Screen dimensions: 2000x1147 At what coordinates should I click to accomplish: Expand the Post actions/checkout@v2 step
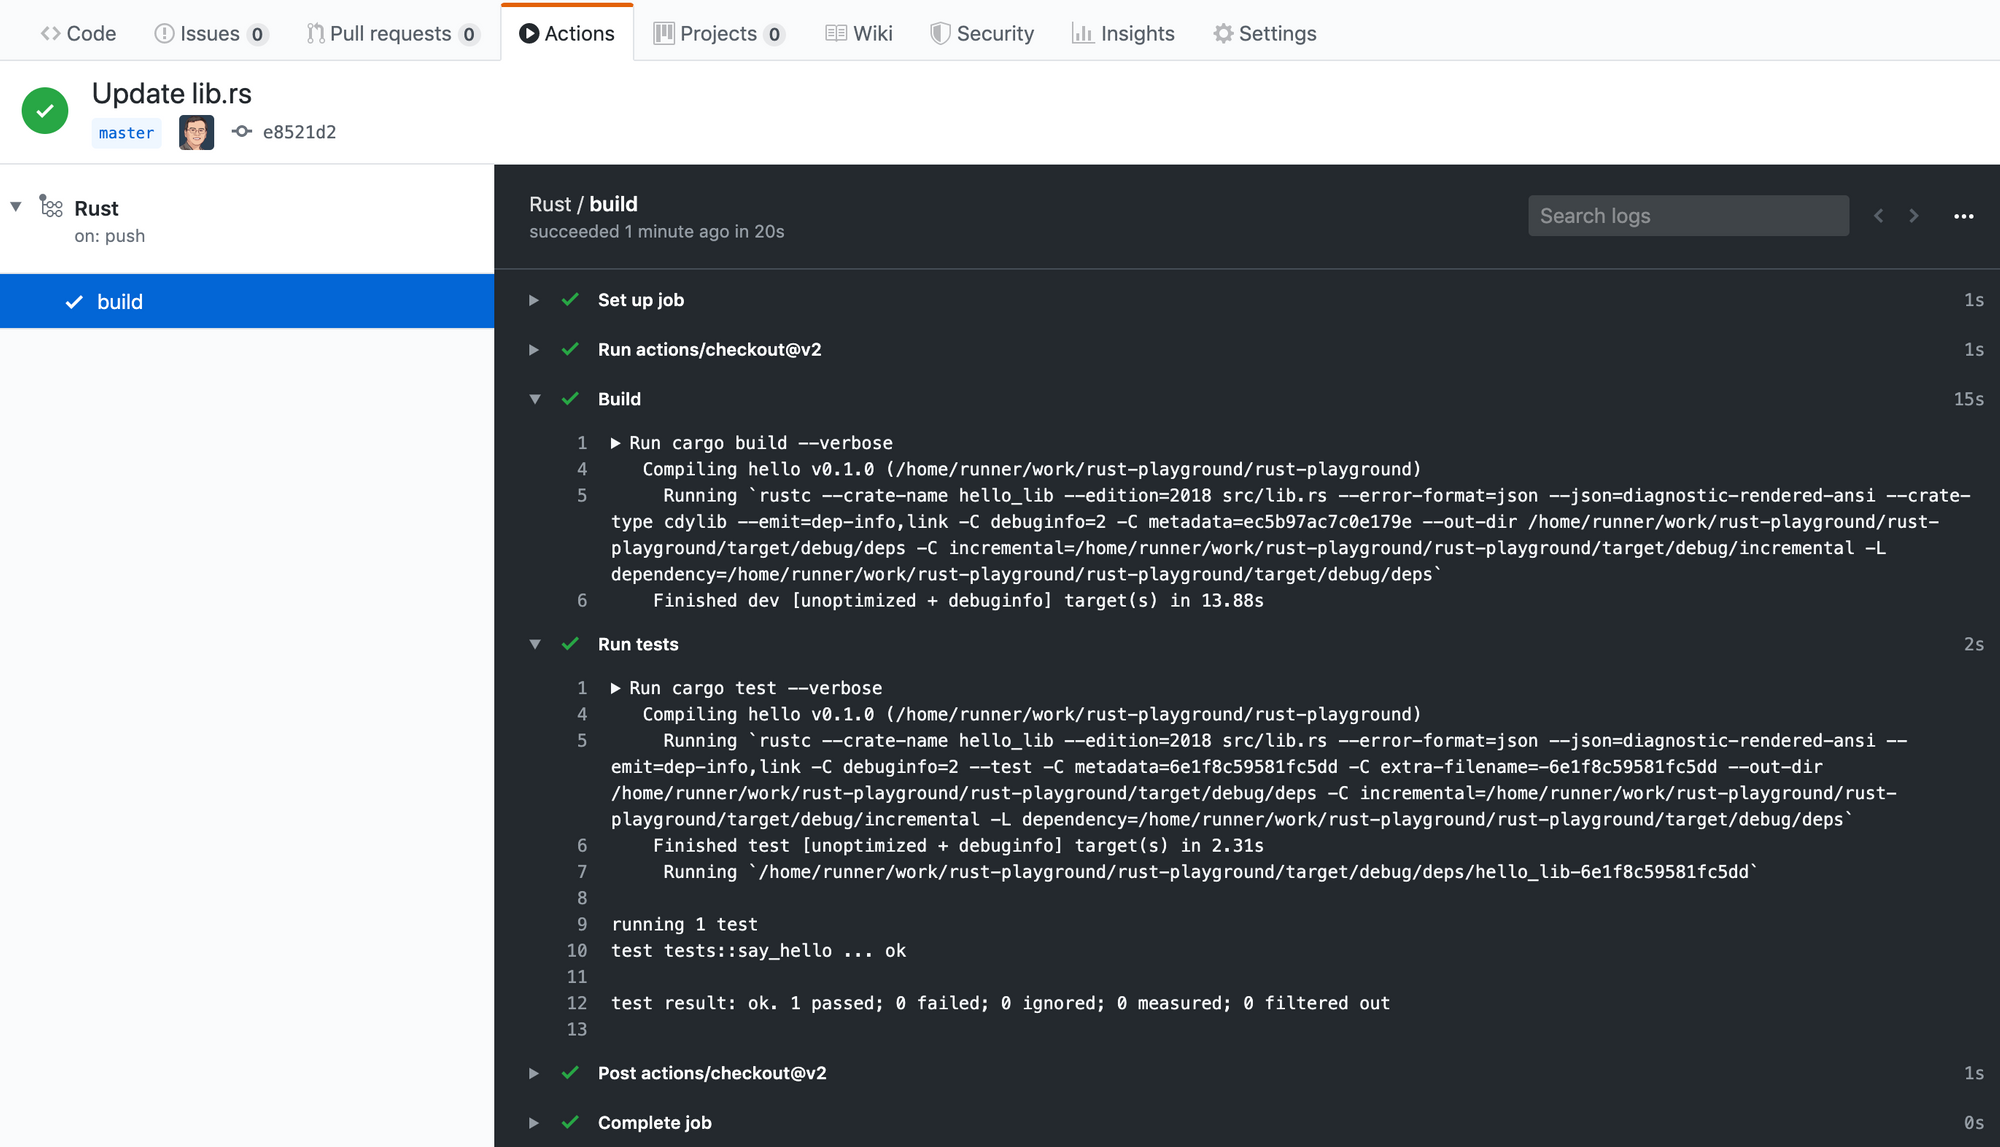(x=534, y=1073)
